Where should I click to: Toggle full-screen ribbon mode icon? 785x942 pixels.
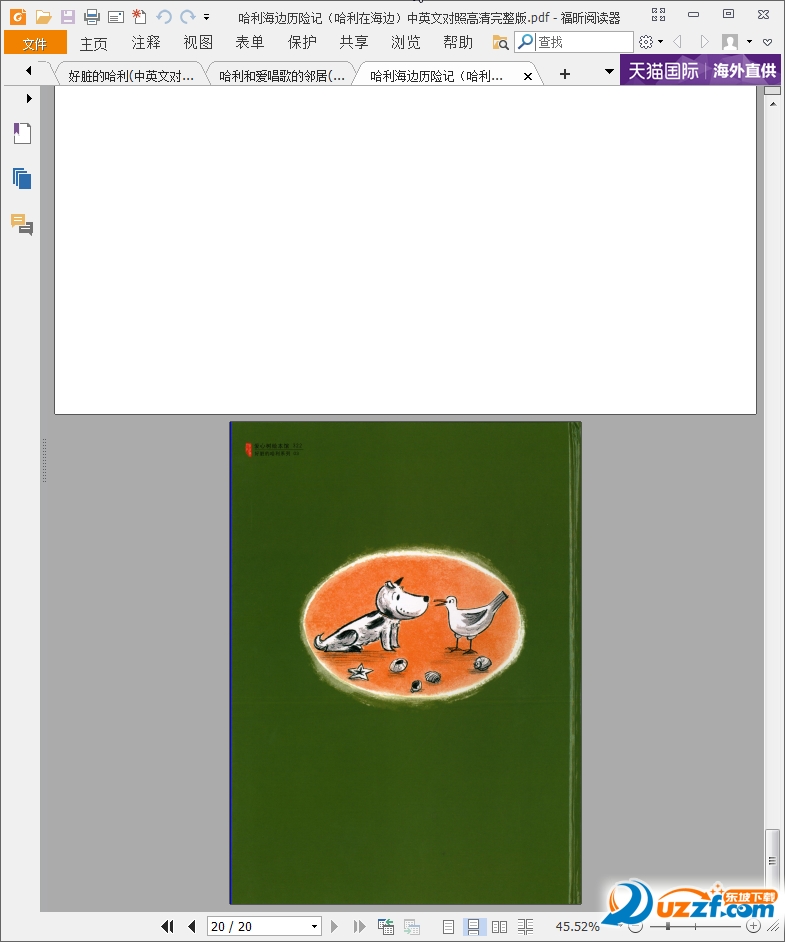point(659,14)
